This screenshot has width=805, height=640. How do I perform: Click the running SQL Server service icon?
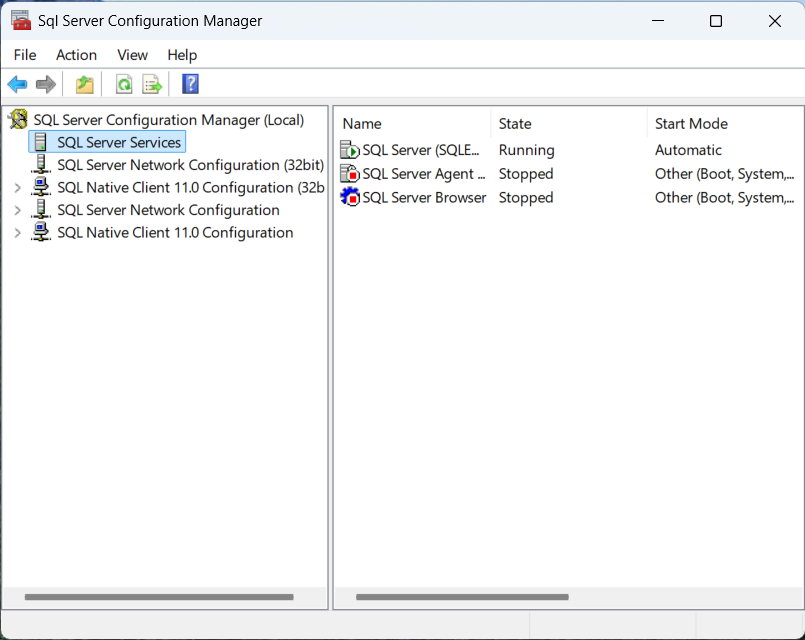(350, 149)
